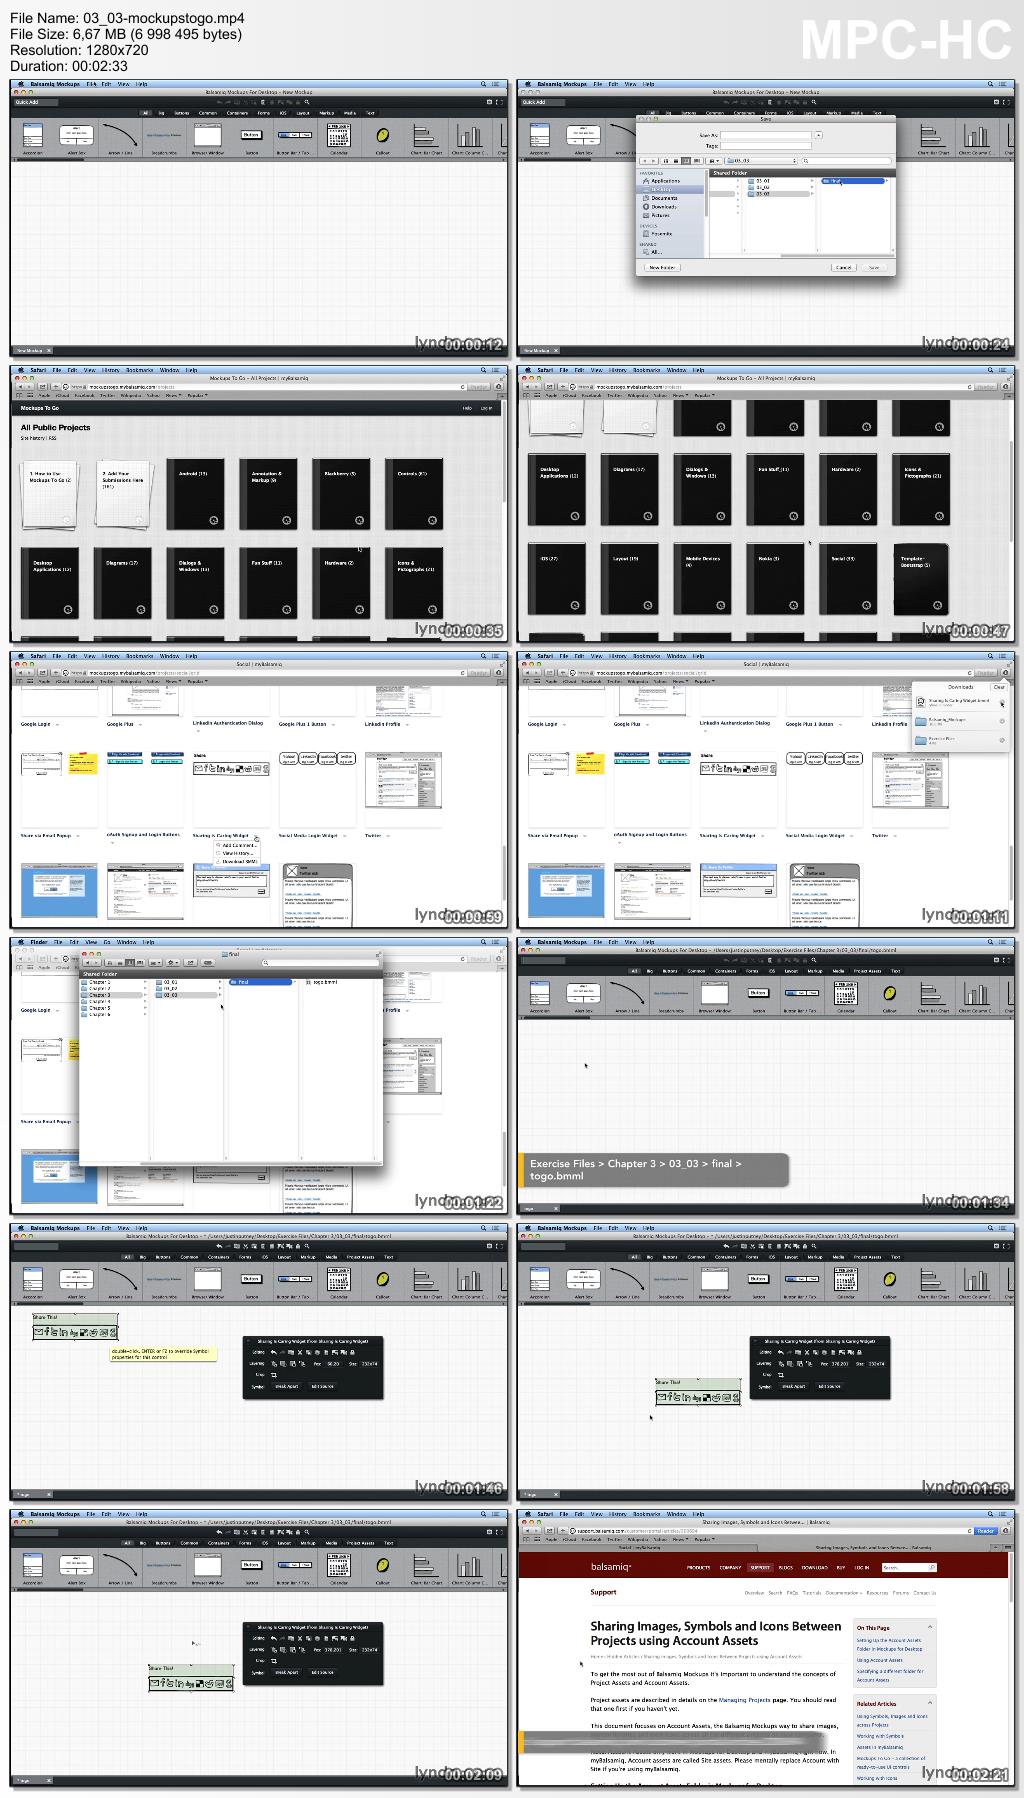Open the Nokia (5) project in the 00:00:47 frame

point(775,579)
